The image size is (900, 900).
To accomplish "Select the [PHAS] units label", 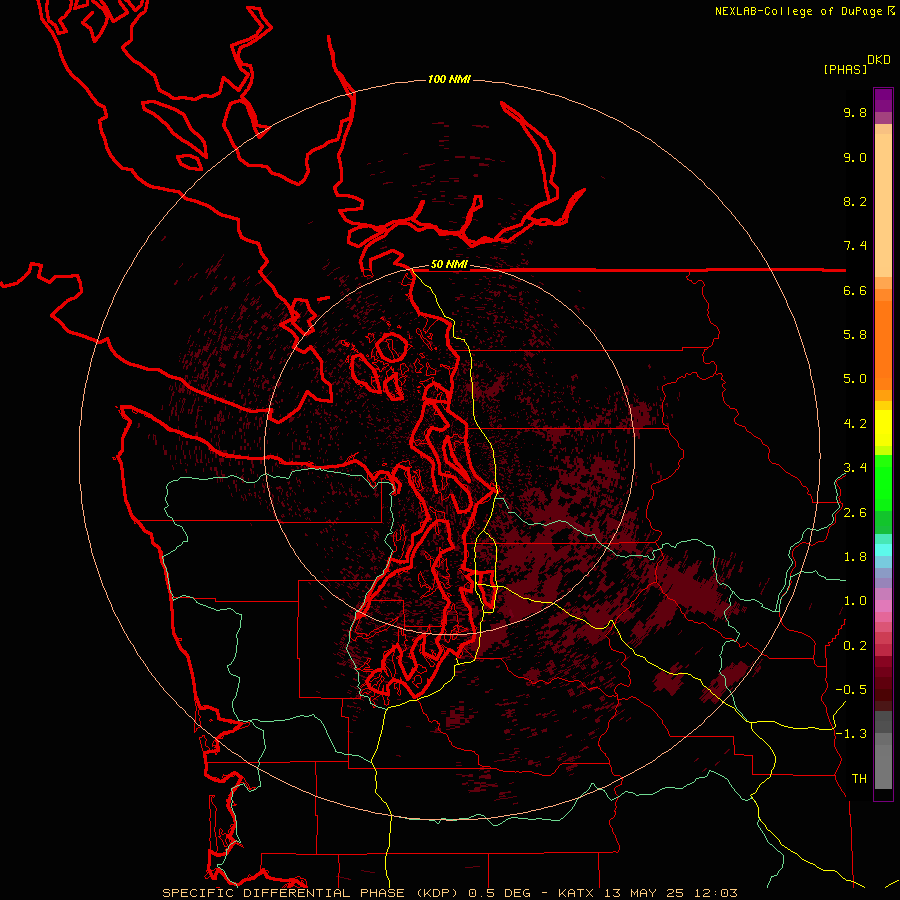I will (x=845, y=69).
